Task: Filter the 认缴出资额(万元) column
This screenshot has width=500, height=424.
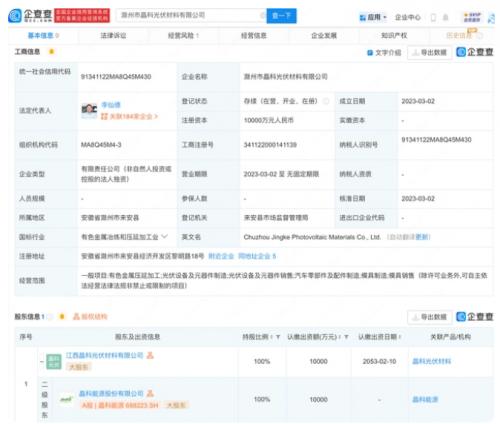Action: (x=346, y=337)
